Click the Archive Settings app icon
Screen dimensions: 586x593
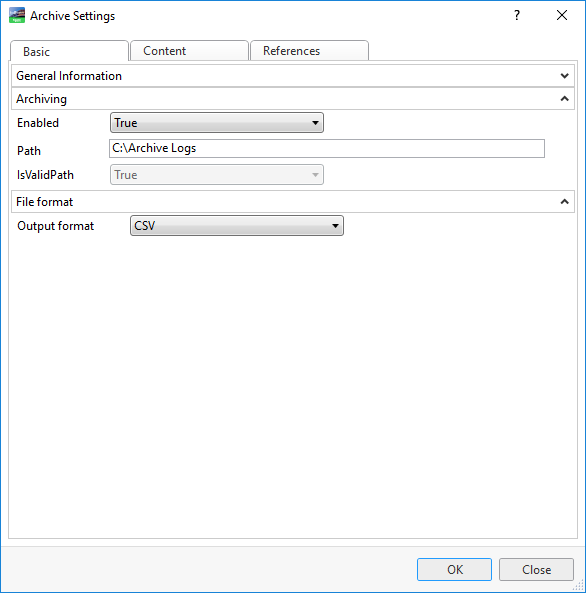point(17,16)
